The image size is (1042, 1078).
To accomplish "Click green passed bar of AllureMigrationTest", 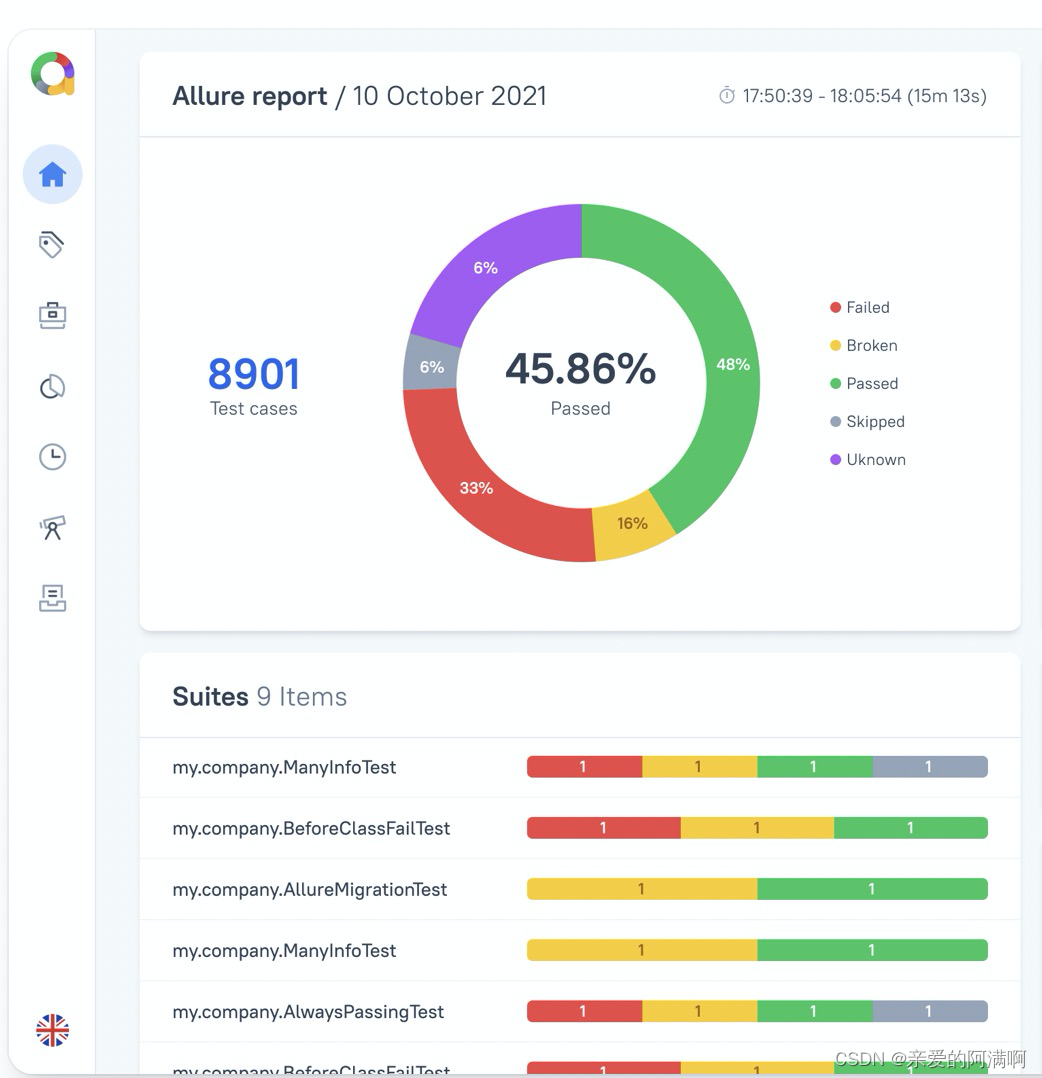I will tap(872, 889).
